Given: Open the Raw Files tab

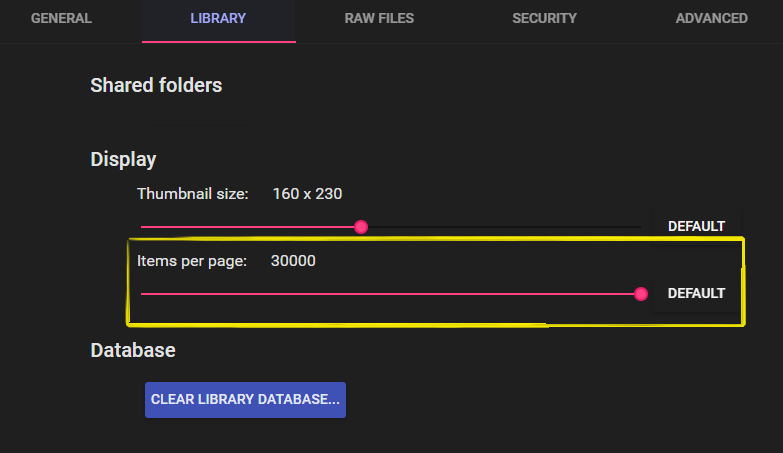Looking at the screenshot, I should pos(379,18).
